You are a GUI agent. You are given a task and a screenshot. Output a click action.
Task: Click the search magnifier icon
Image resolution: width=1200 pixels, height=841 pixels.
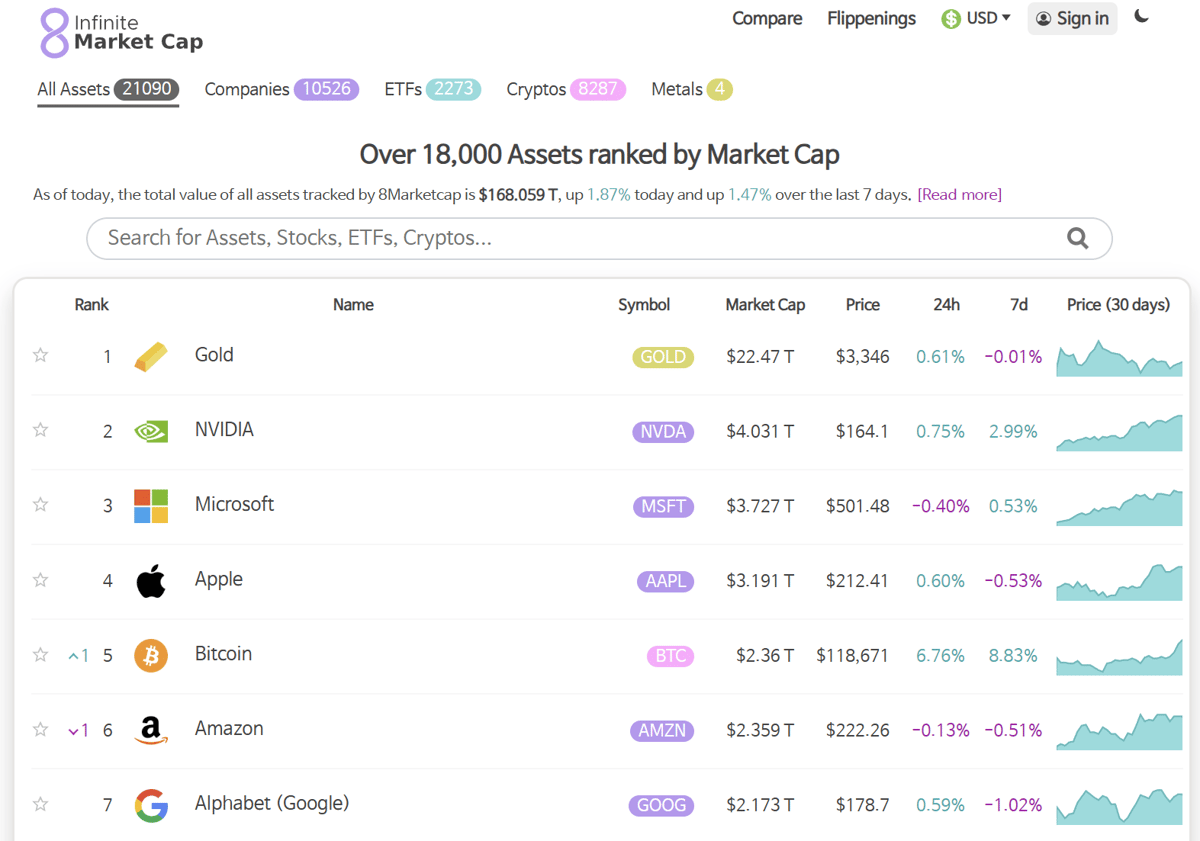pyautogui.click(x=1077, y=238)
